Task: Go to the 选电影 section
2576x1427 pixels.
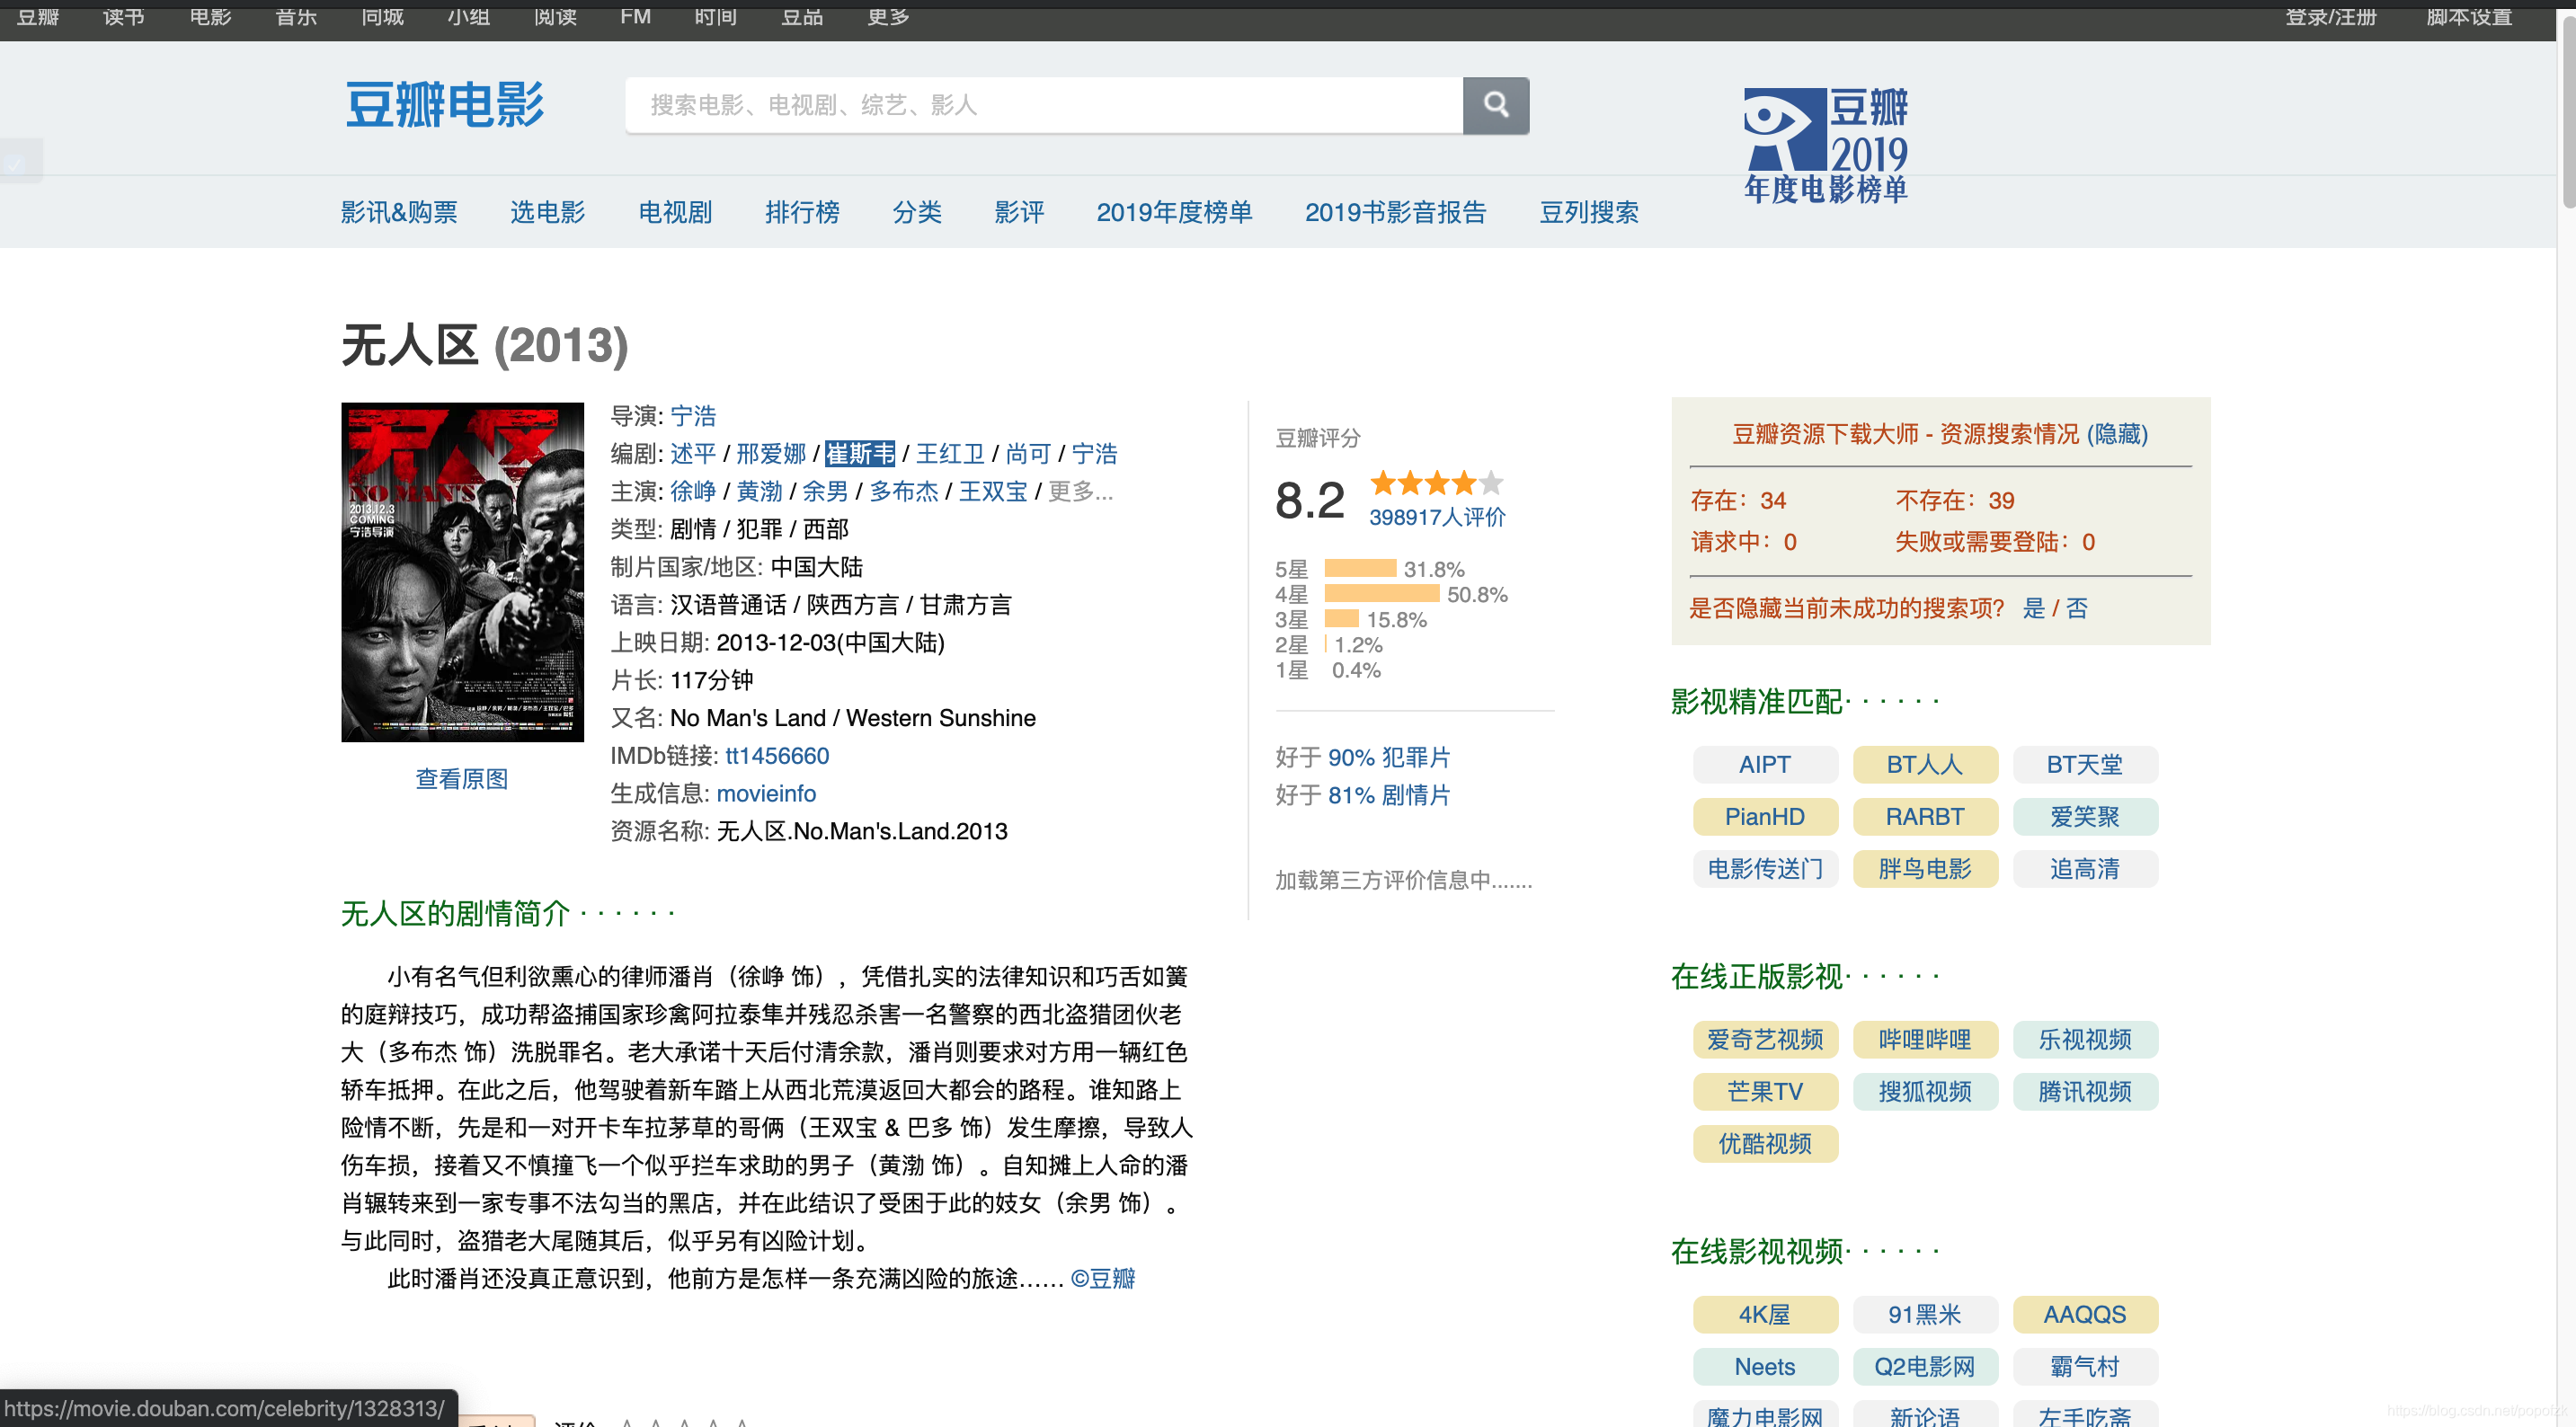Action: pyautogui.click(x=547, y=212)
